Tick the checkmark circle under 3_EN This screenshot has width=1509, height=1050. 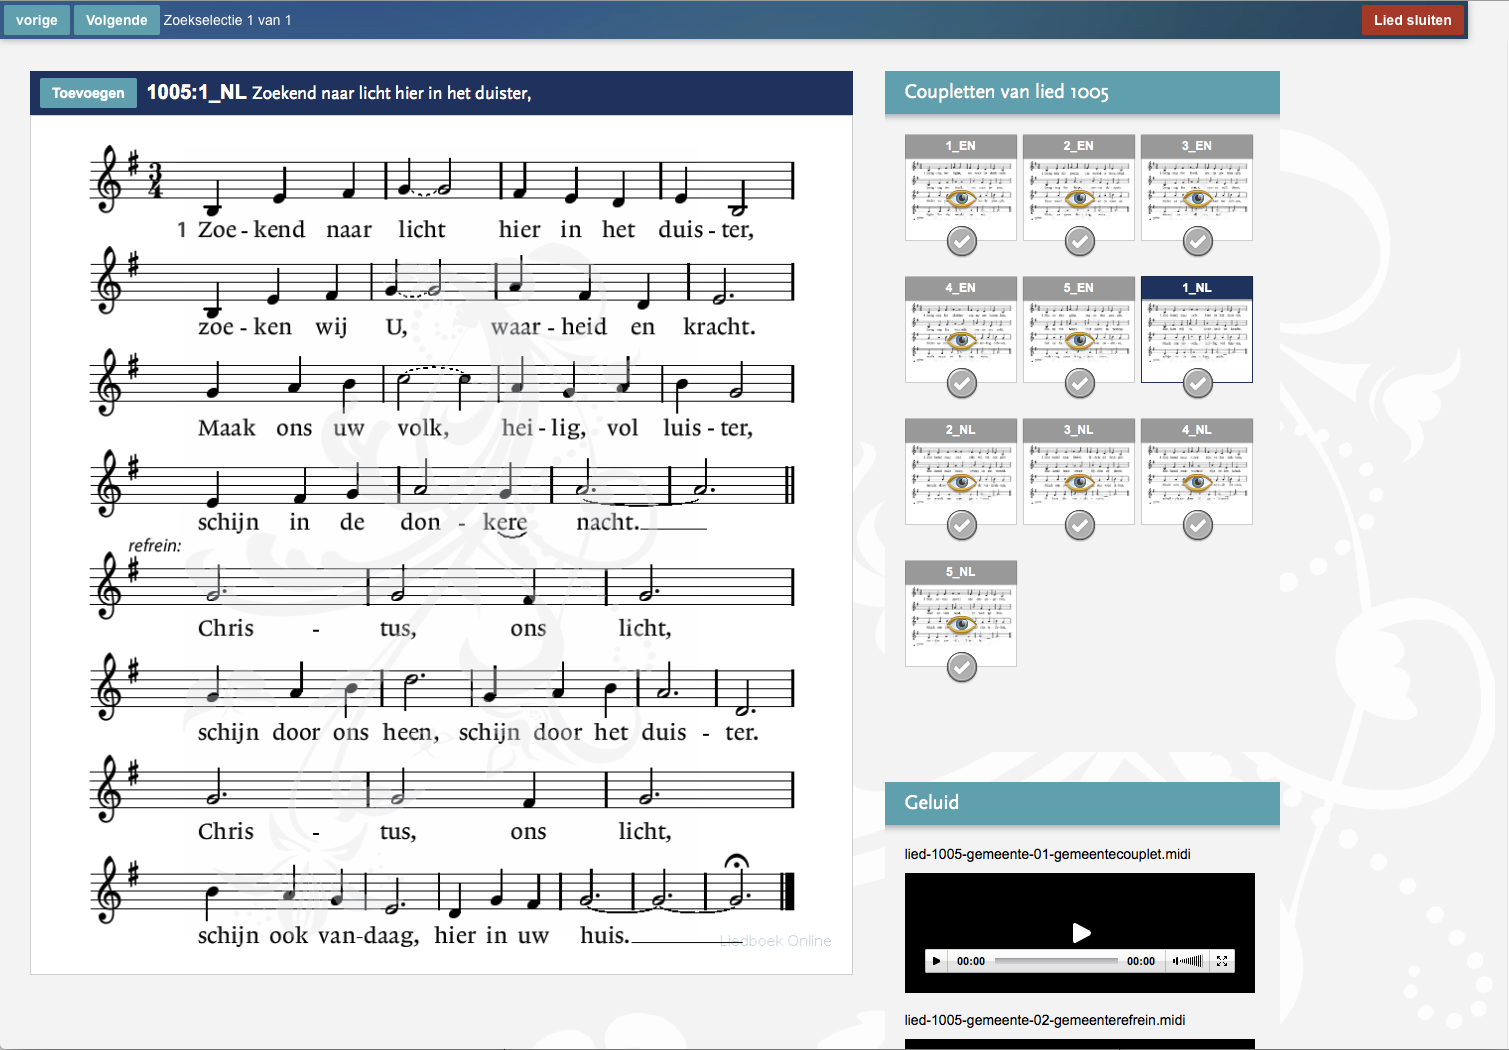pos(1198,241)
